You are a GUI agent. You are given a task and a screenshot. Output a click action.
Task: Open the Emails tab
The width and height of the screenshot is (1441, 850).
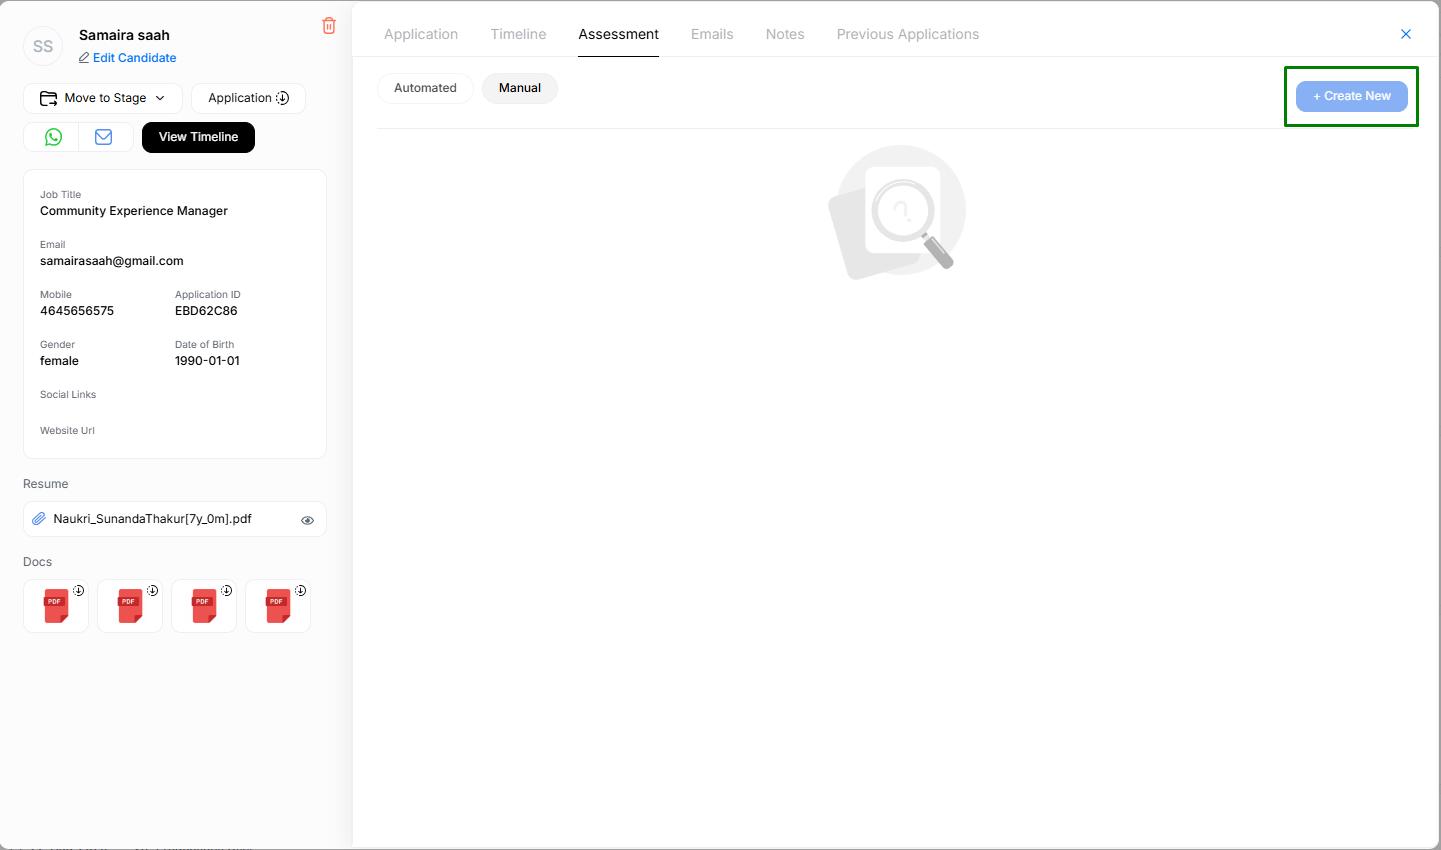point(712,34)
